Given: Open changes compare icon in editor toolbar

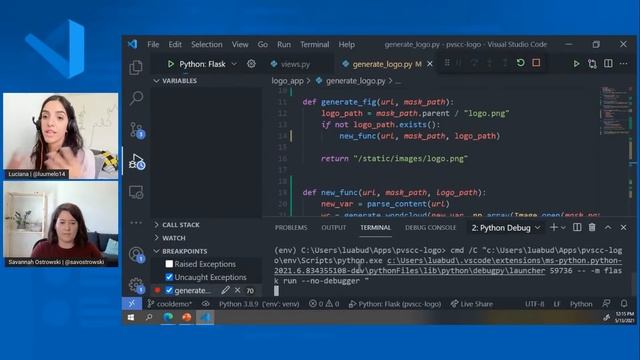Looking at the screenshot, I should point(592,64).
